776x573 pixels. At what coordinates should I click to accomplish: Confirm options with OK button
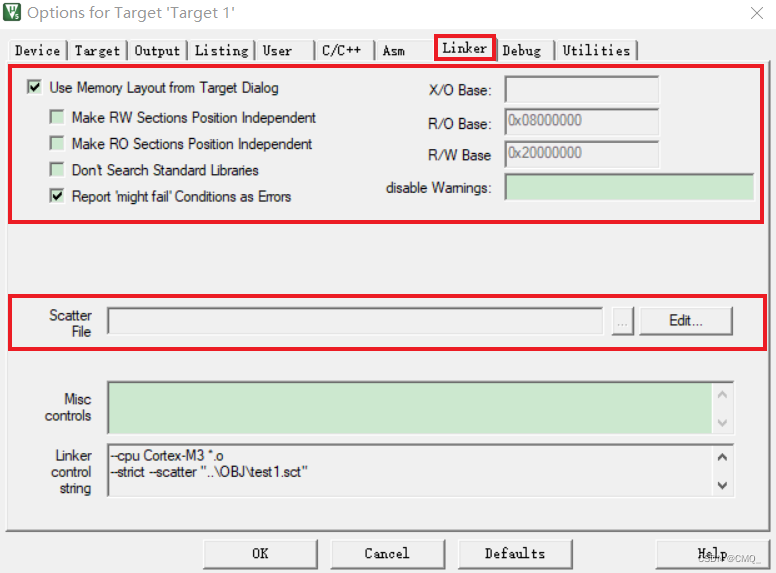[260, 554]
